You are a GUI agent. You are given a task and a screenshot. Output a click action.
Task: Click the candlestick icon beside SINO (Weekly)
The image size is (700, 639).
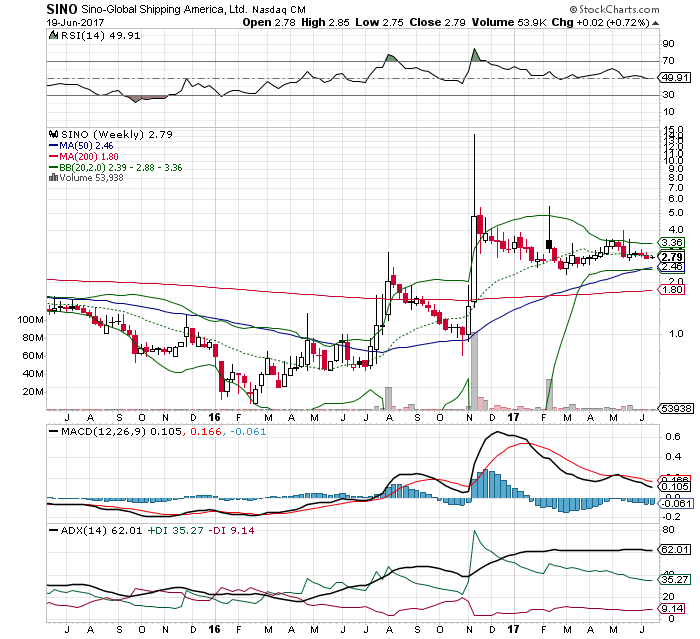tap(54, 134)
